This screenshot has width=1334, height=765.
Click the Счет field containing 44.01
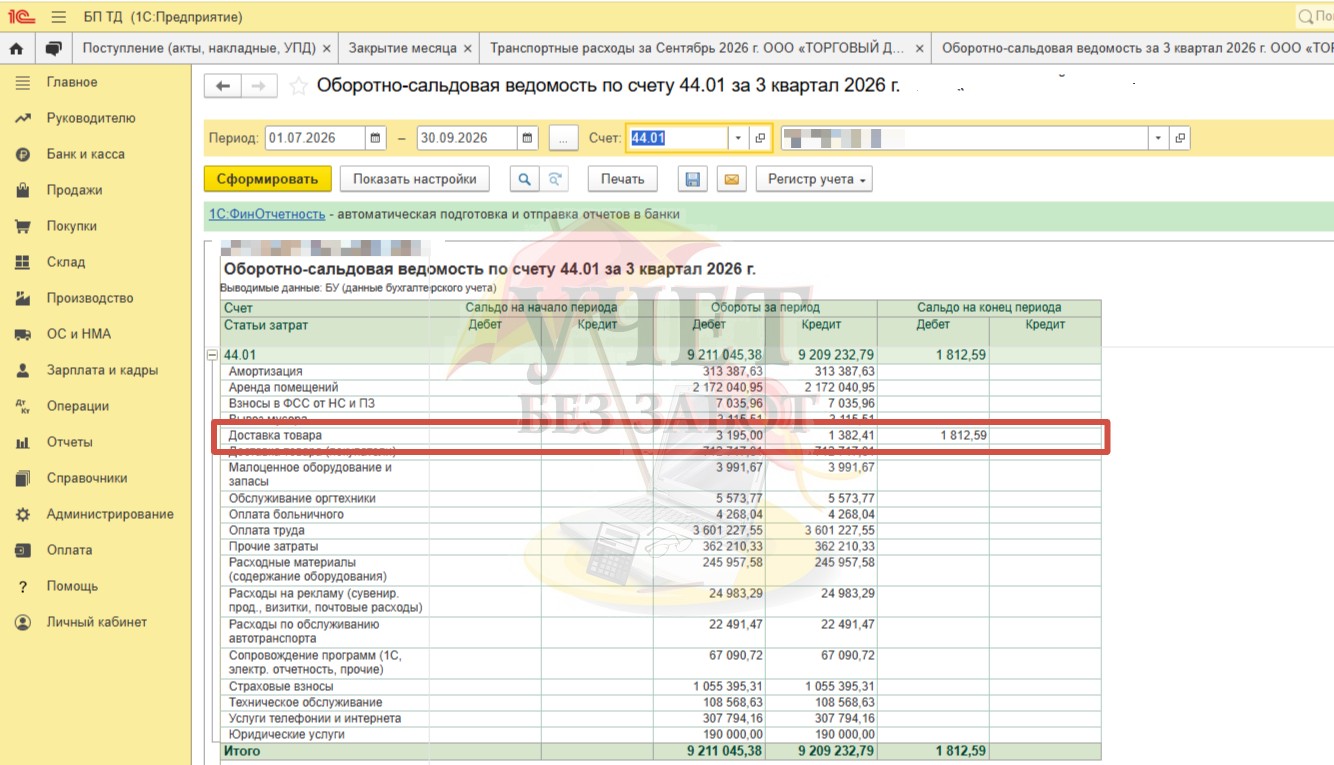678,138
